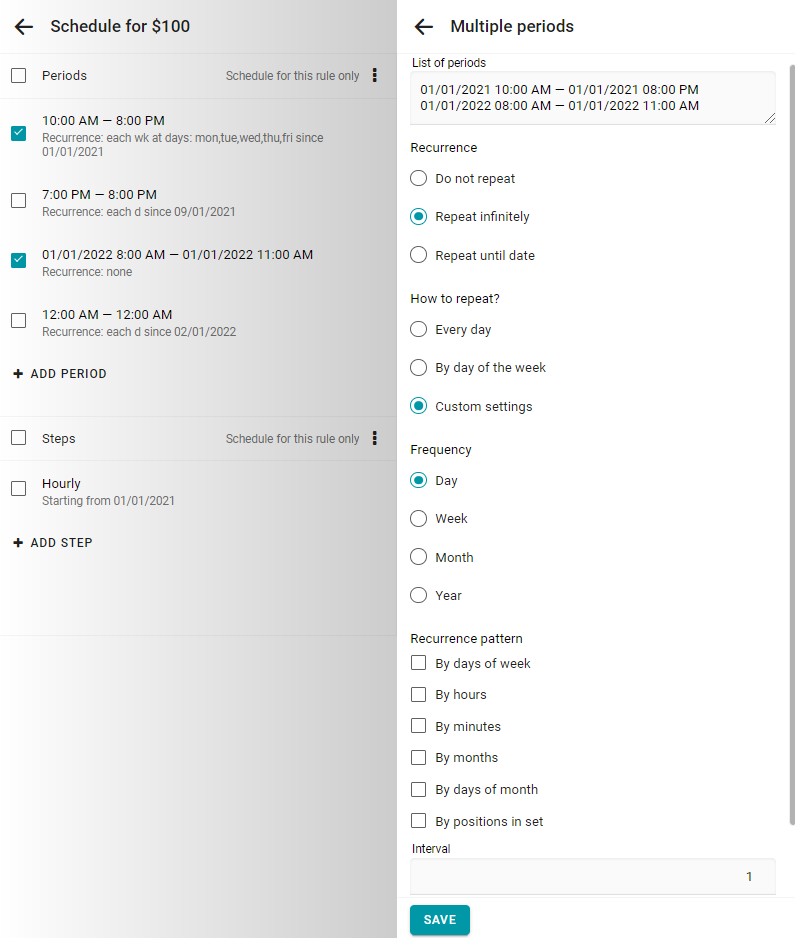Save the multiple periods settings
795x938 pixels.
[x=440, y=920]
